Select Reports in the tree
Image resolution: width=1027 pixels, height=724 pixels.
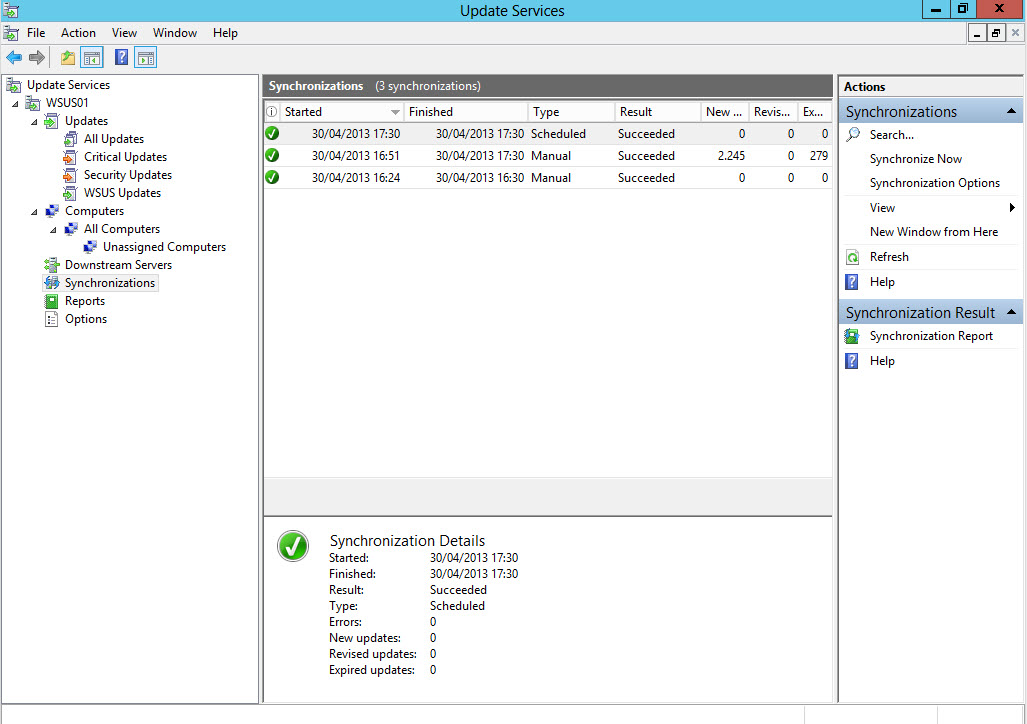pos(84,301)
